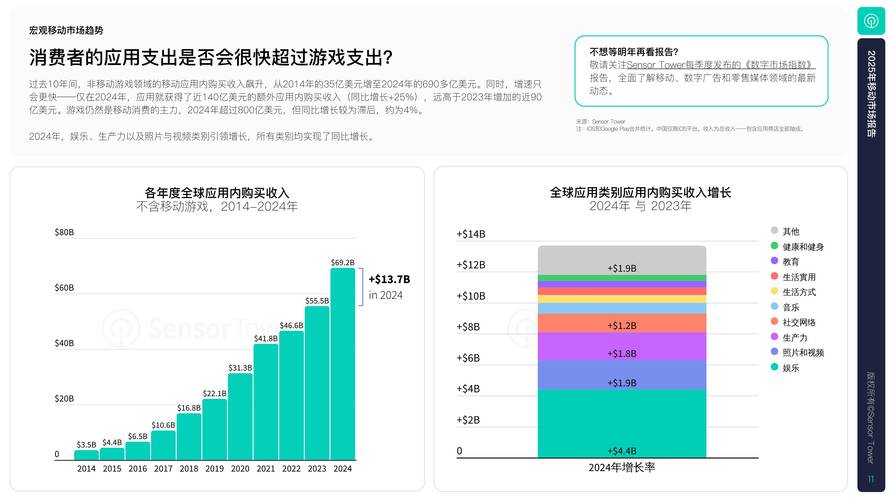Select the 照片和视频 legend dot

[x=774, y=353]
